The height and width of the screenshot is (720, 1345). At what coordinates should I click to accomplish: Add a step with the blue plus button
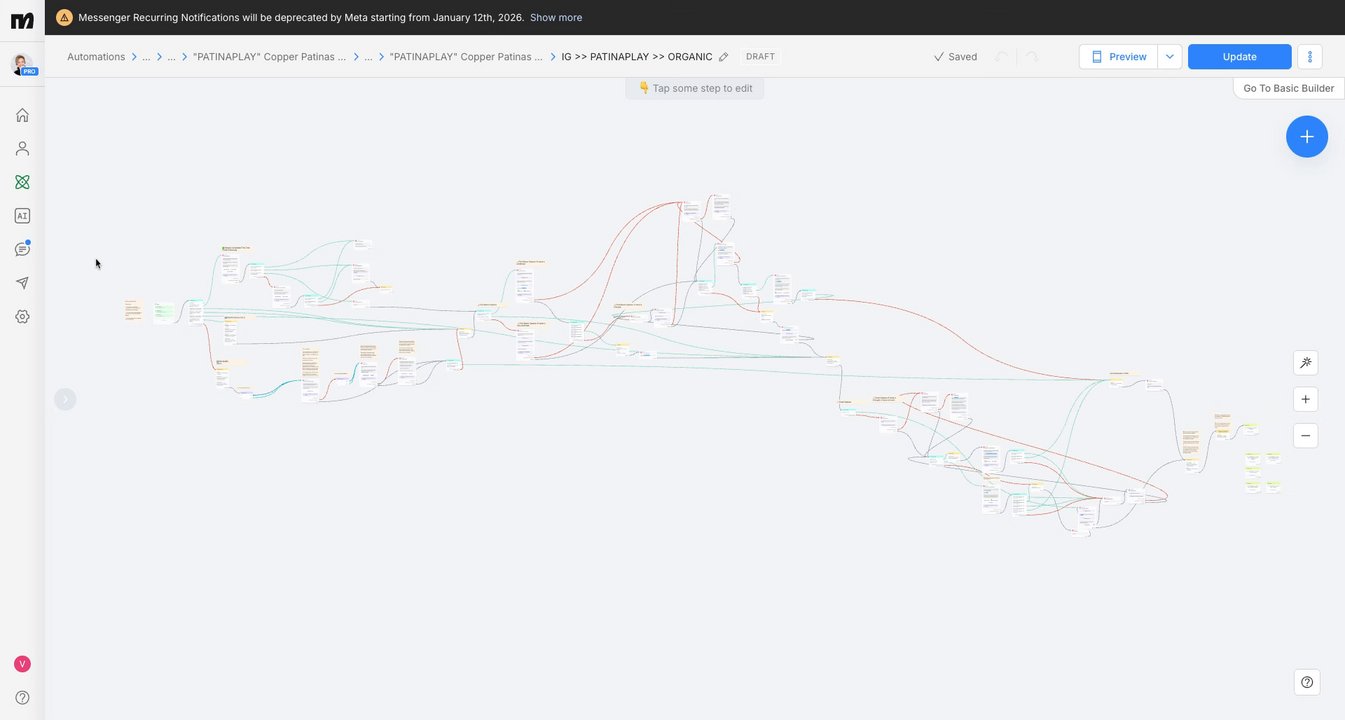pyautogui.click(x=1307, y=137)
